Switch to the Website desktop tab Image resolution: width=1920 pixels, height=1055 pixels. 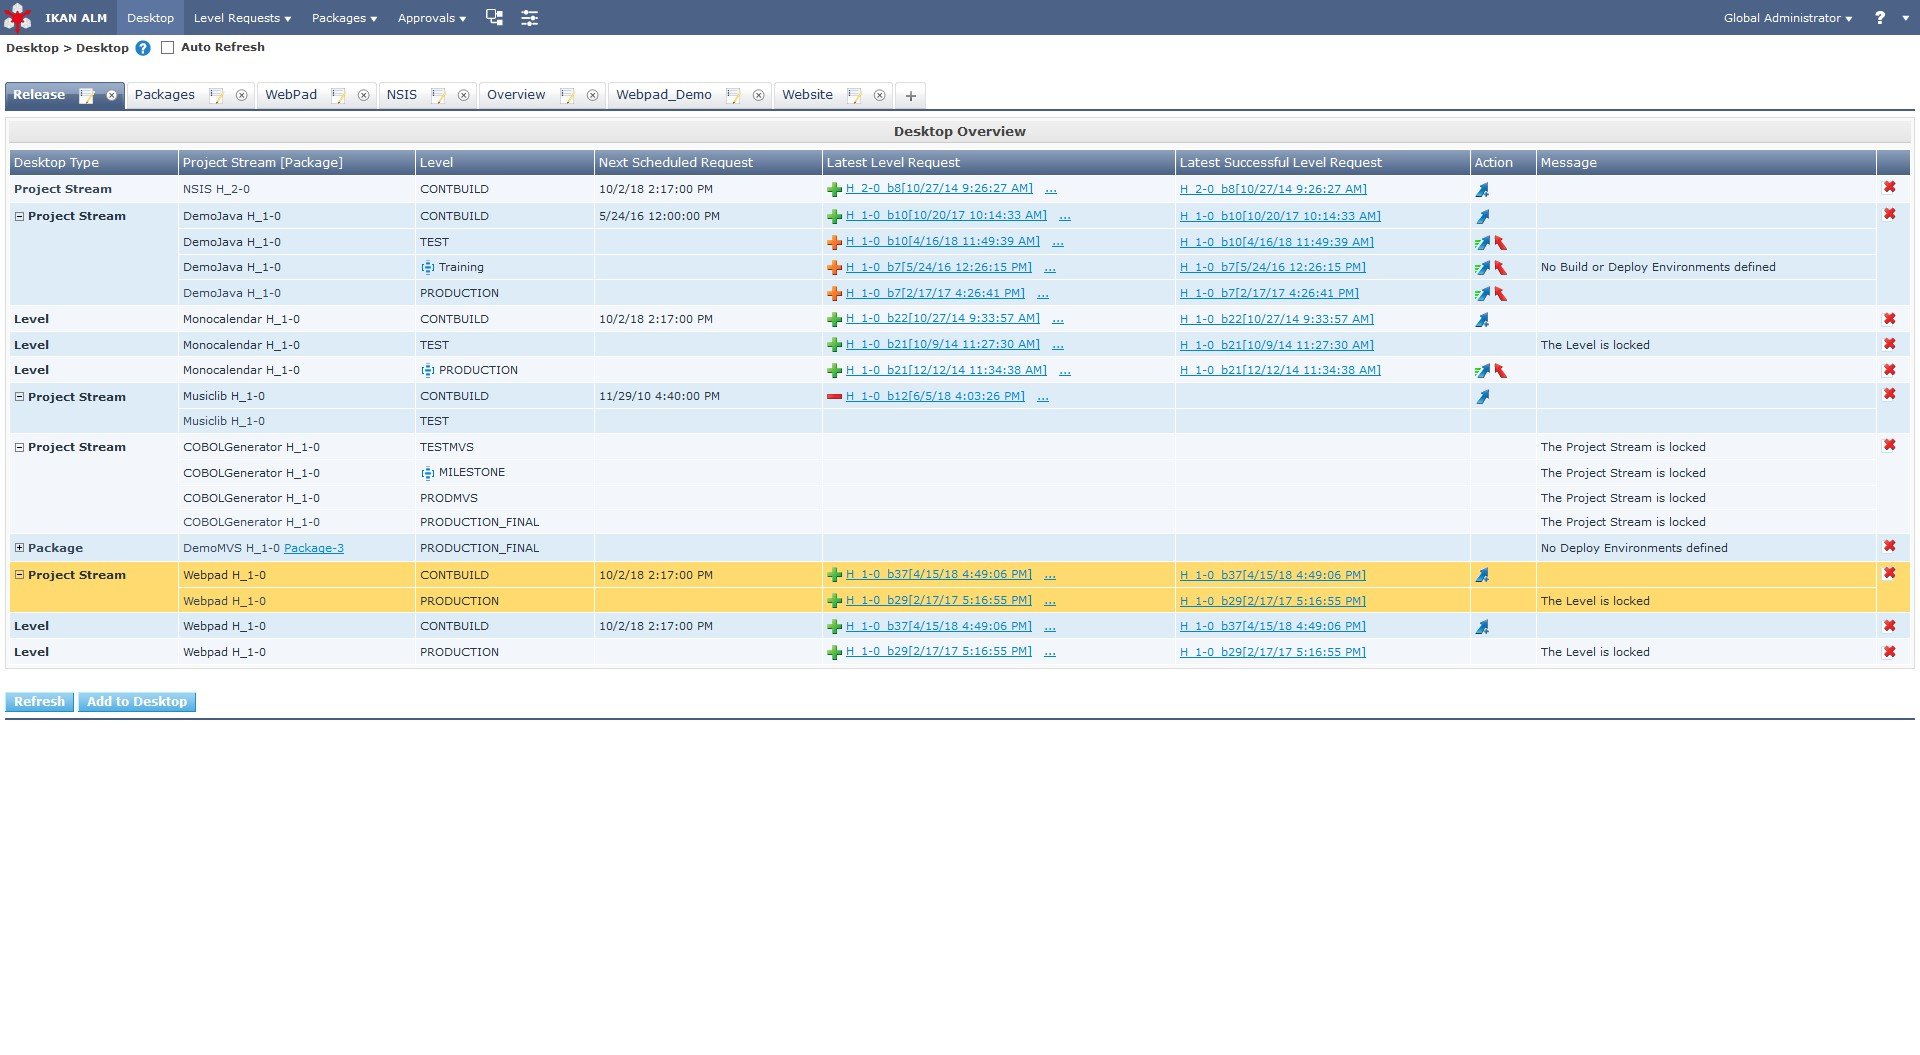(807, 95)
